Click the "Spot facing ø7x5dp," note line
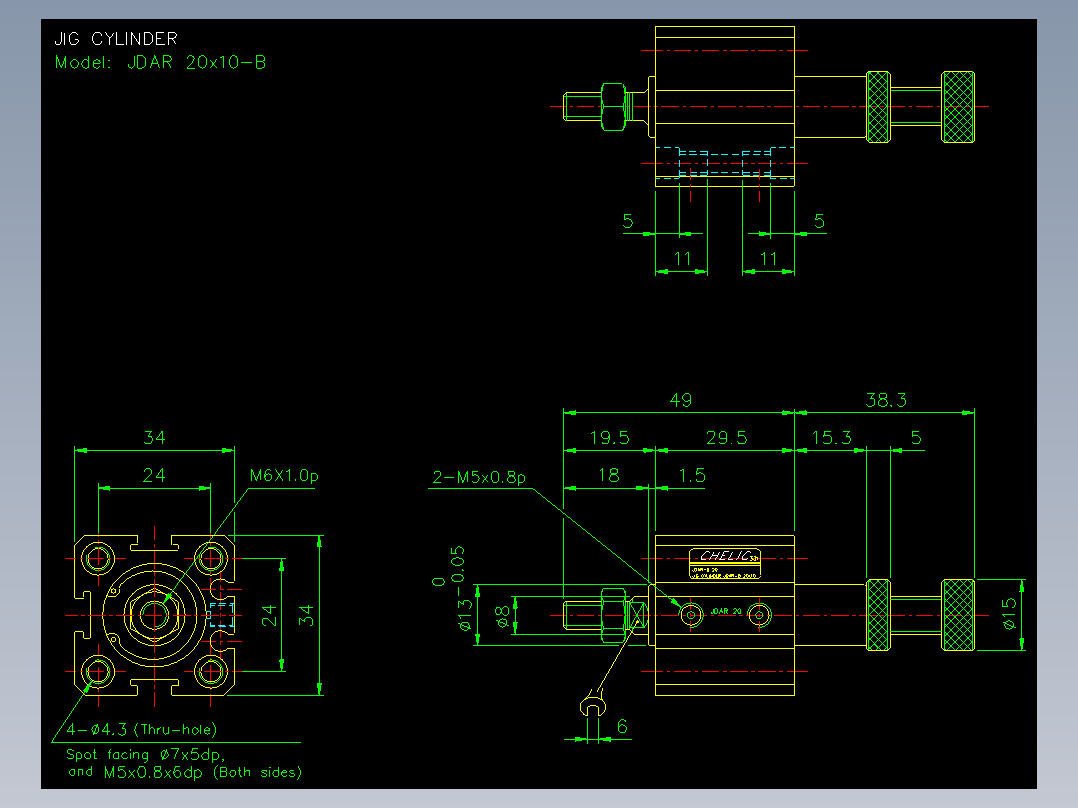This screenshot has height=808, width=1078. tap(146, 754)
